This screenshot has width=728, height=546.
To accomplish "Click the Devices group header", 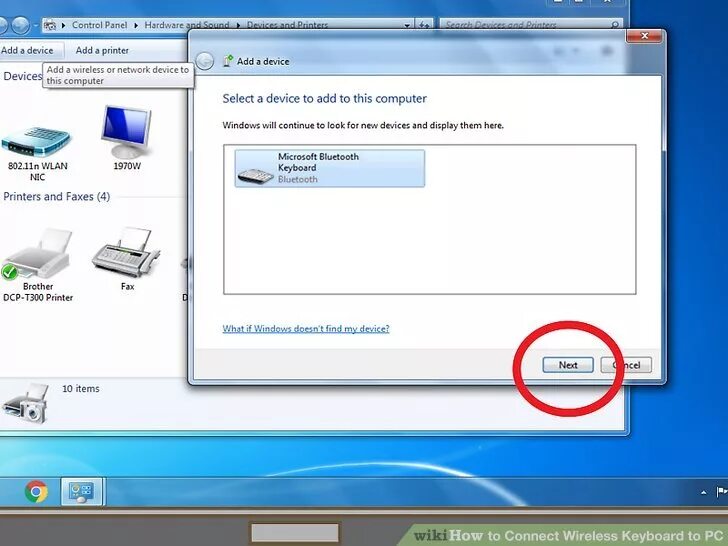I will [x=22, y=76].
